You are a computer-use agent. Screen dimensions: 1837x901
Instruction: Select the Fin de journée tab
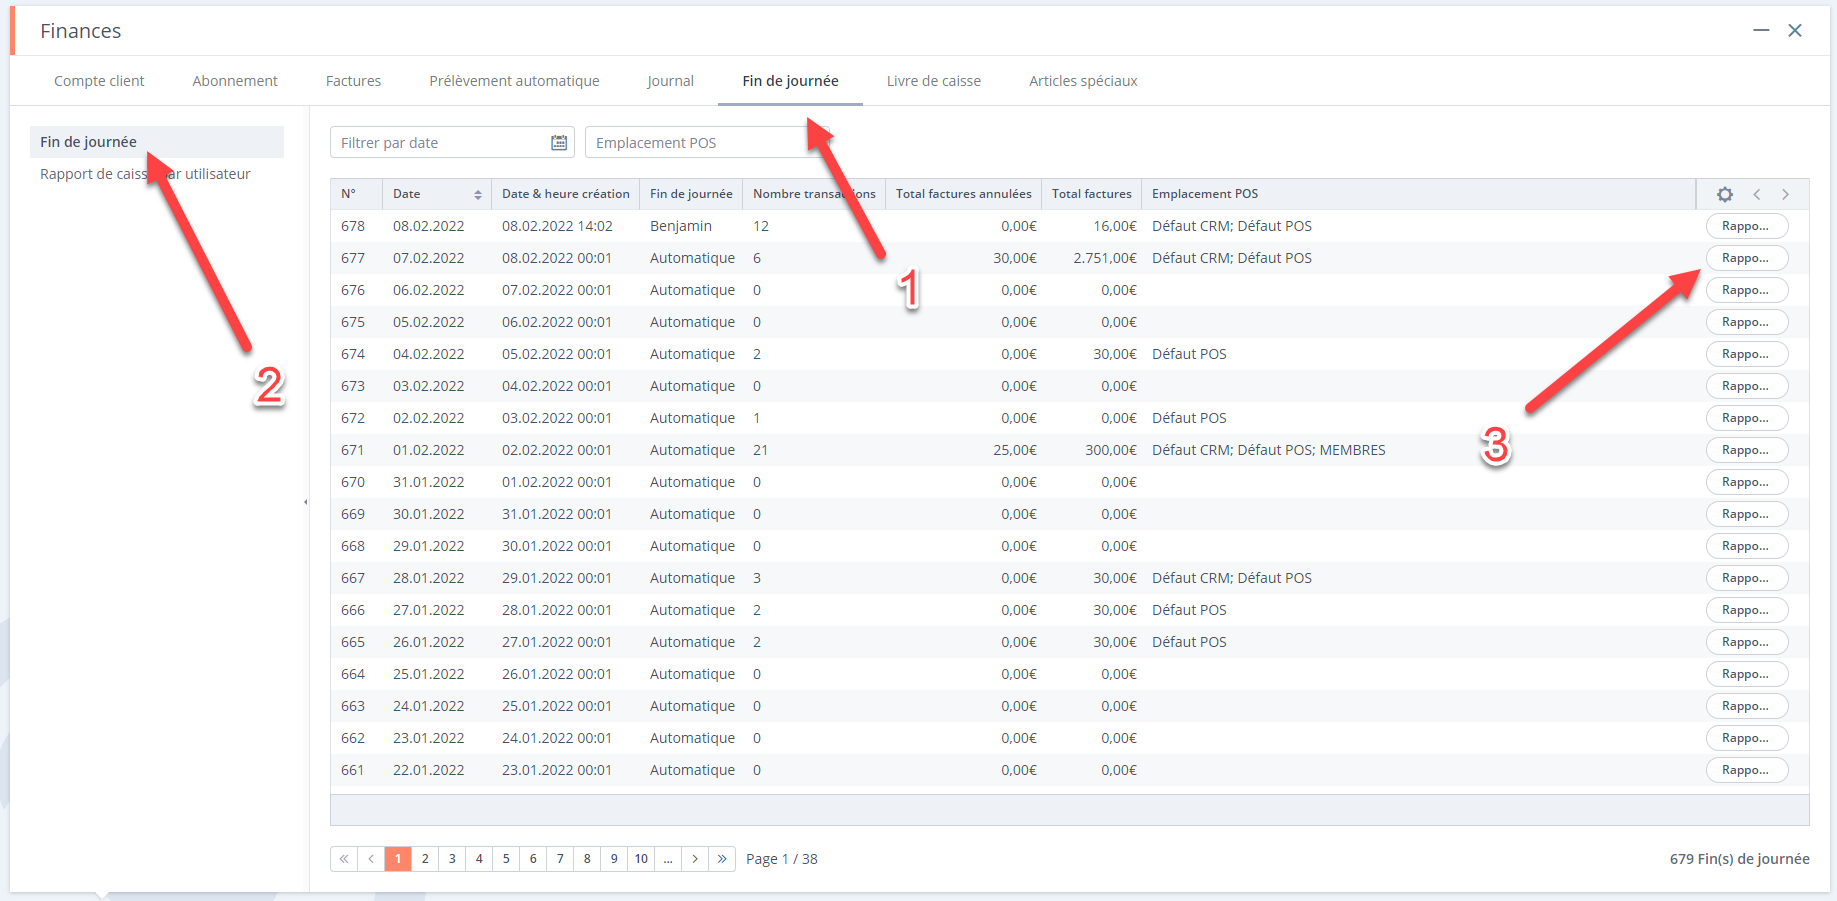pyautogui.click(x=790, y=81)
